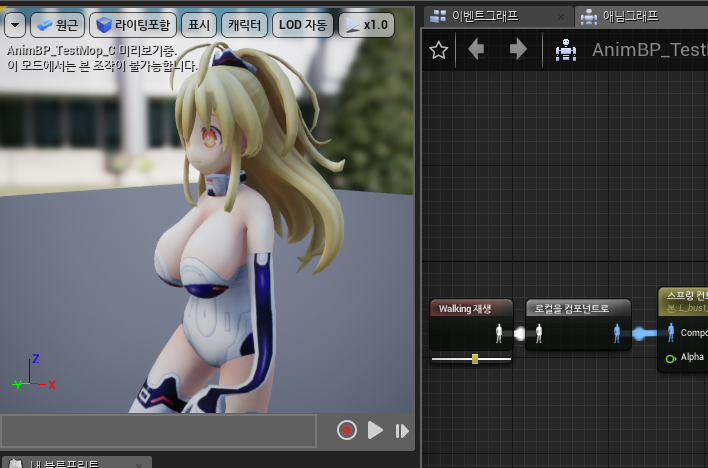The image size is (708, 468).
Task: Click the Component Pose input pin
Action: click(671, 332)
